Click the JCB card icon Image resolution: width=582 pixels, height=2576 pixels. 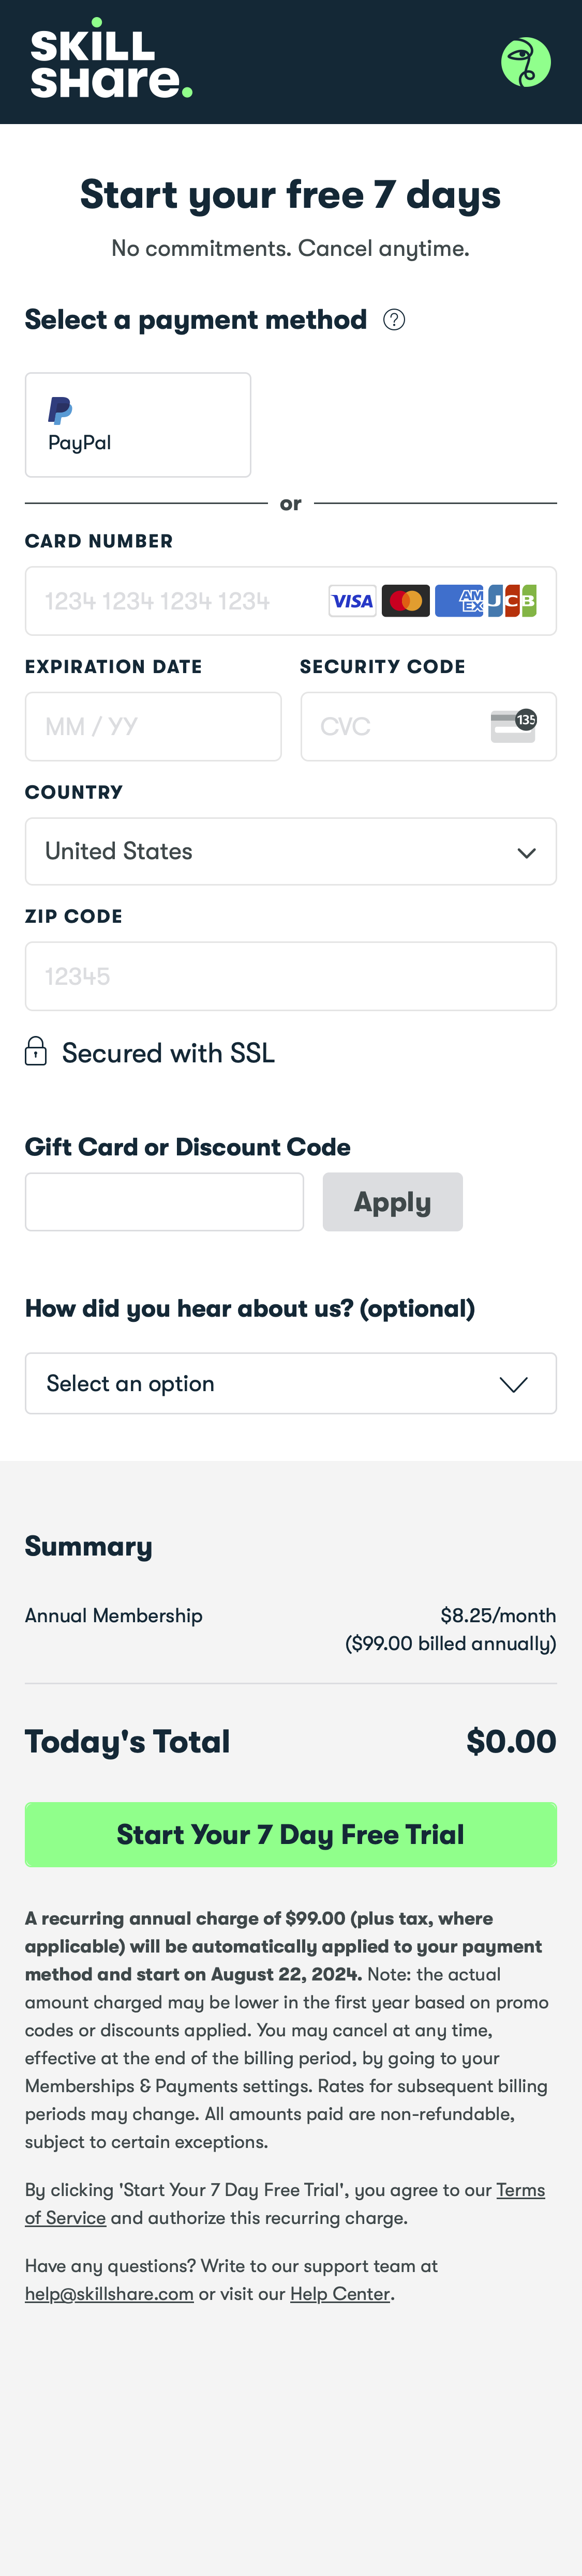512,600
